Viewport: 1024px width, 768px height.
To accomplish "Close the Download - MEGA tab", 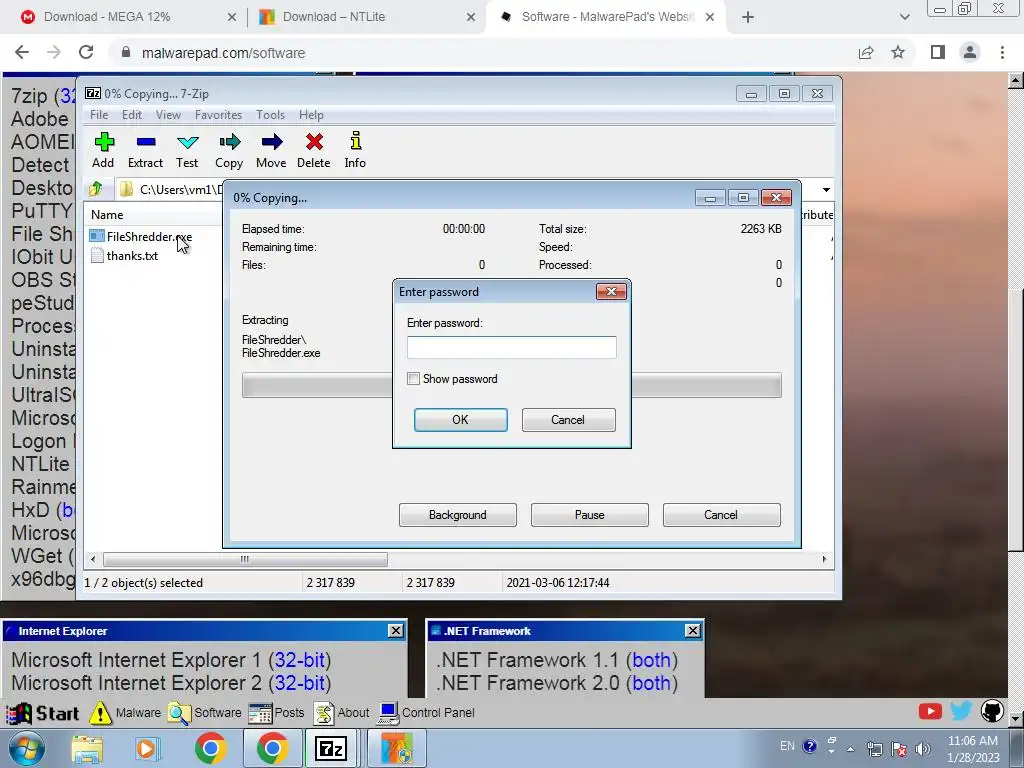I will pyautogui.click(x=232, y=18).
